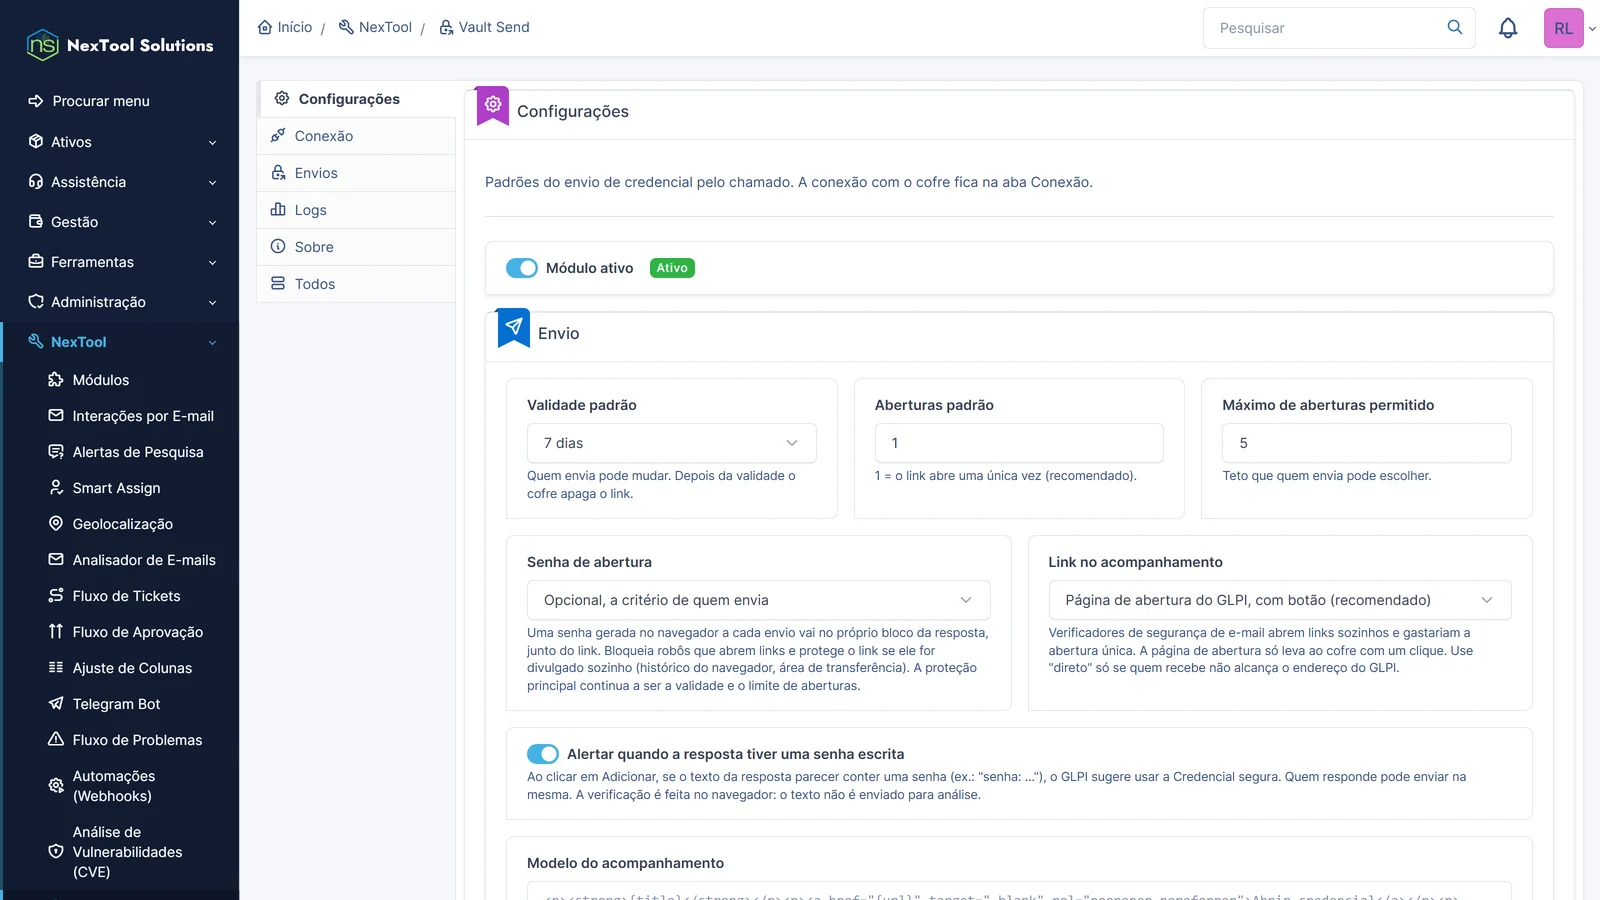The height and width of the screenshot is (900, 1600).
Task: Go to the Vault Send breadcrumb
Action: pos(484,27)
